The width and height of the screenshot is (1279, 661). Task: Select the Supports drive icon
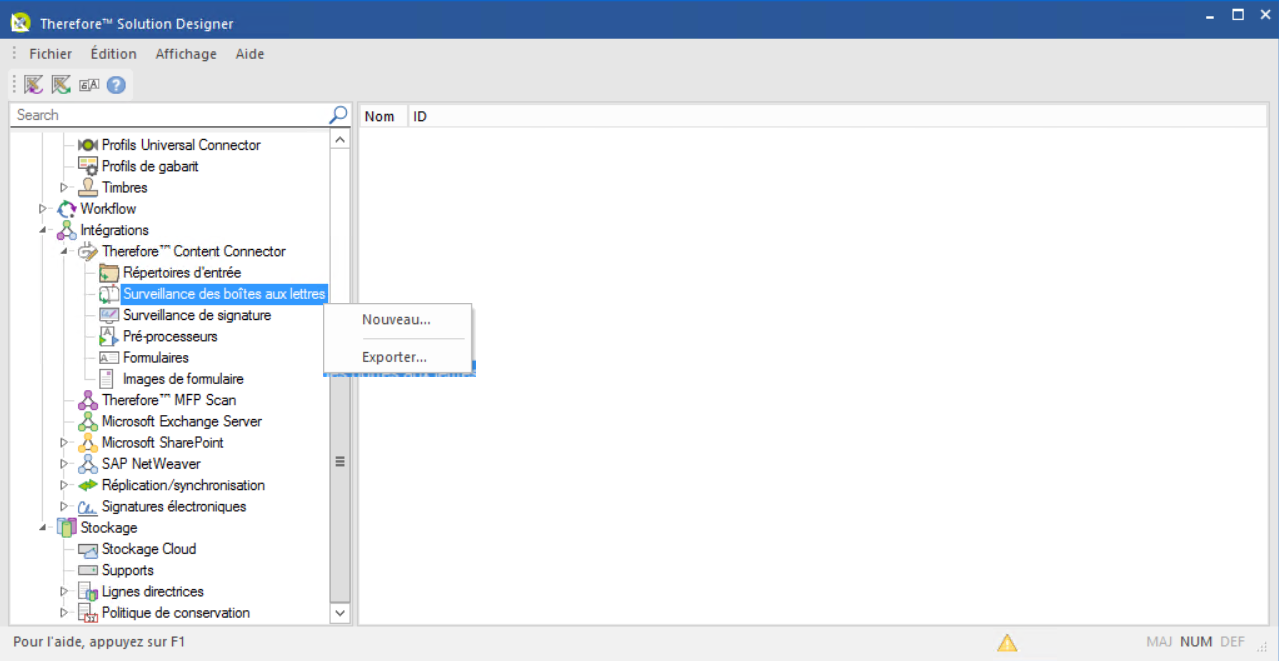[x=88, y=570]
